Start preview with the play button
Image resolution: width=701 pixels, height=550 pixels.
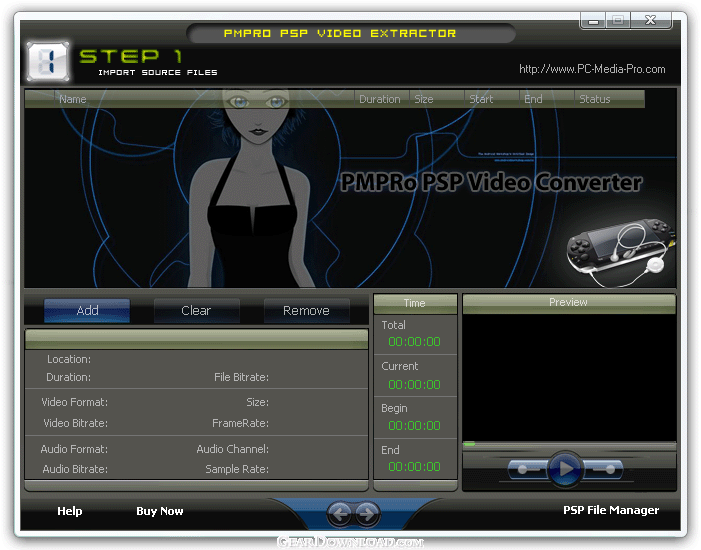(x=566, y=469)
